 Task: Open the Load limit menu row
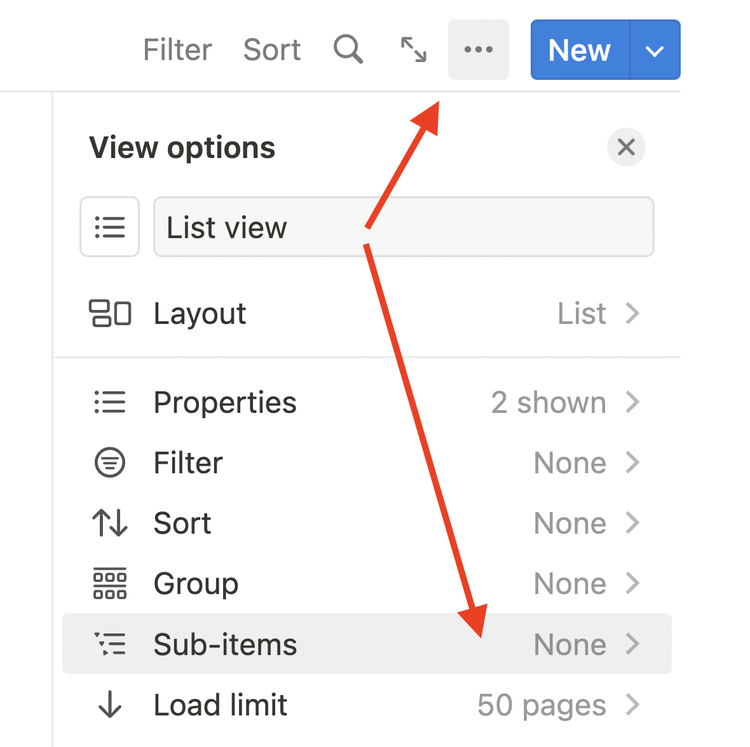click(x=367, y=704)
